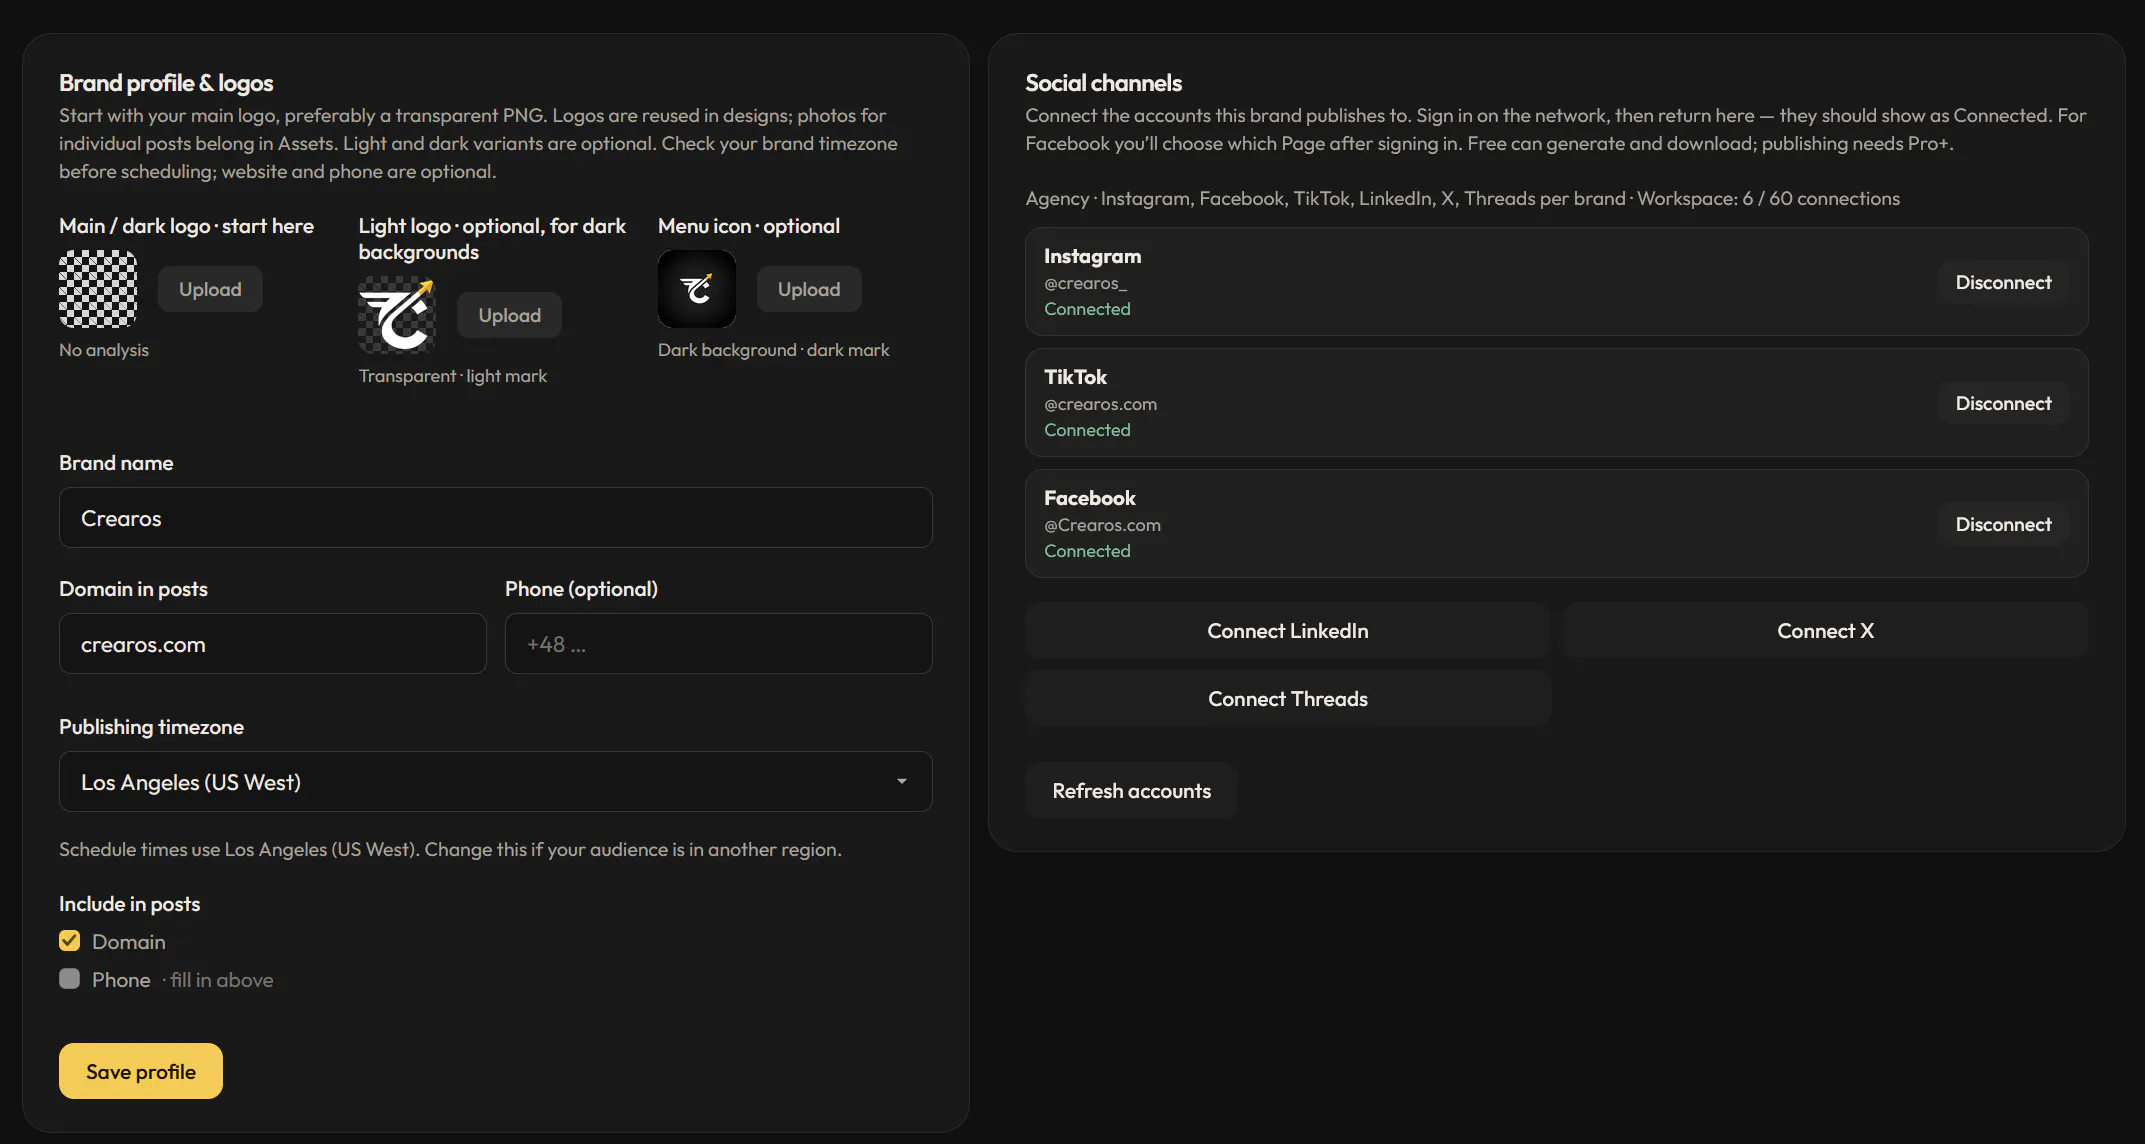2145x1144 pixels.
Task: Click the Connected status under Facebook
Action: point(1088,551)
